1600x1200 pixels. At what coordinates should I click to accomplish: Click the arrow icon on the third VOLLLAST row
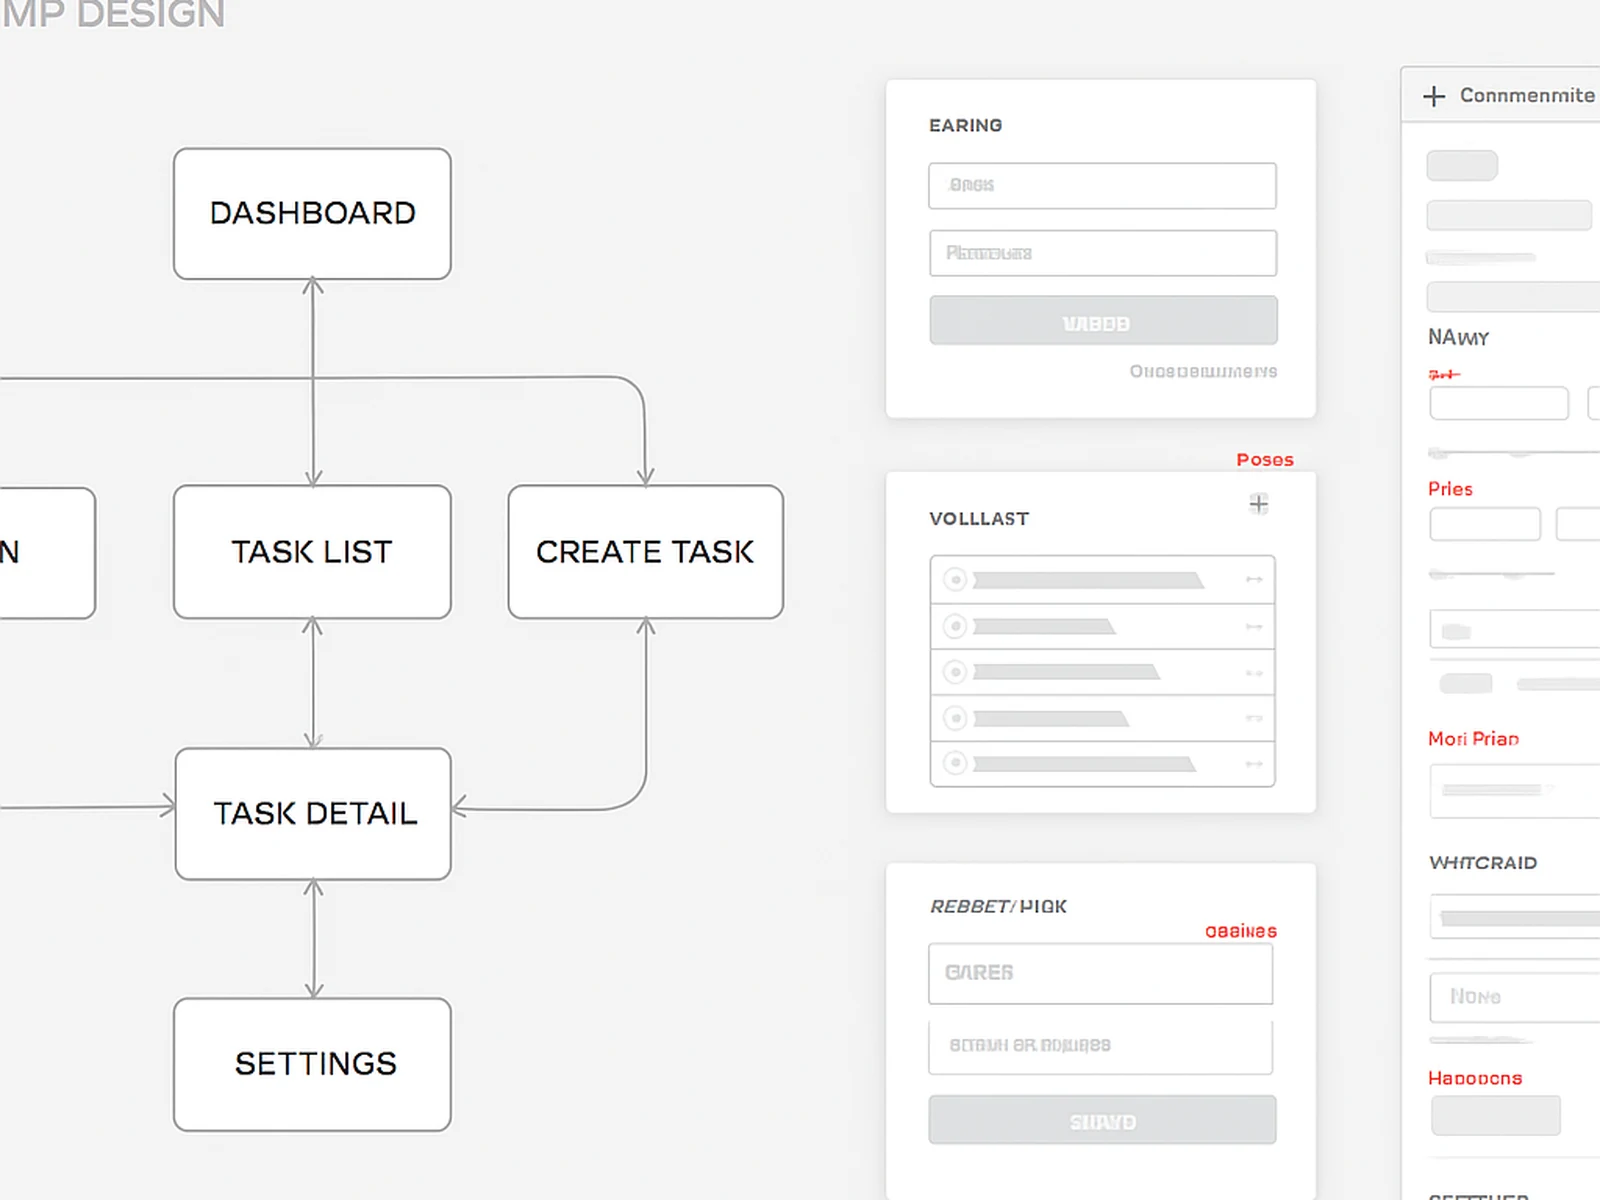tap(1254, 673)
